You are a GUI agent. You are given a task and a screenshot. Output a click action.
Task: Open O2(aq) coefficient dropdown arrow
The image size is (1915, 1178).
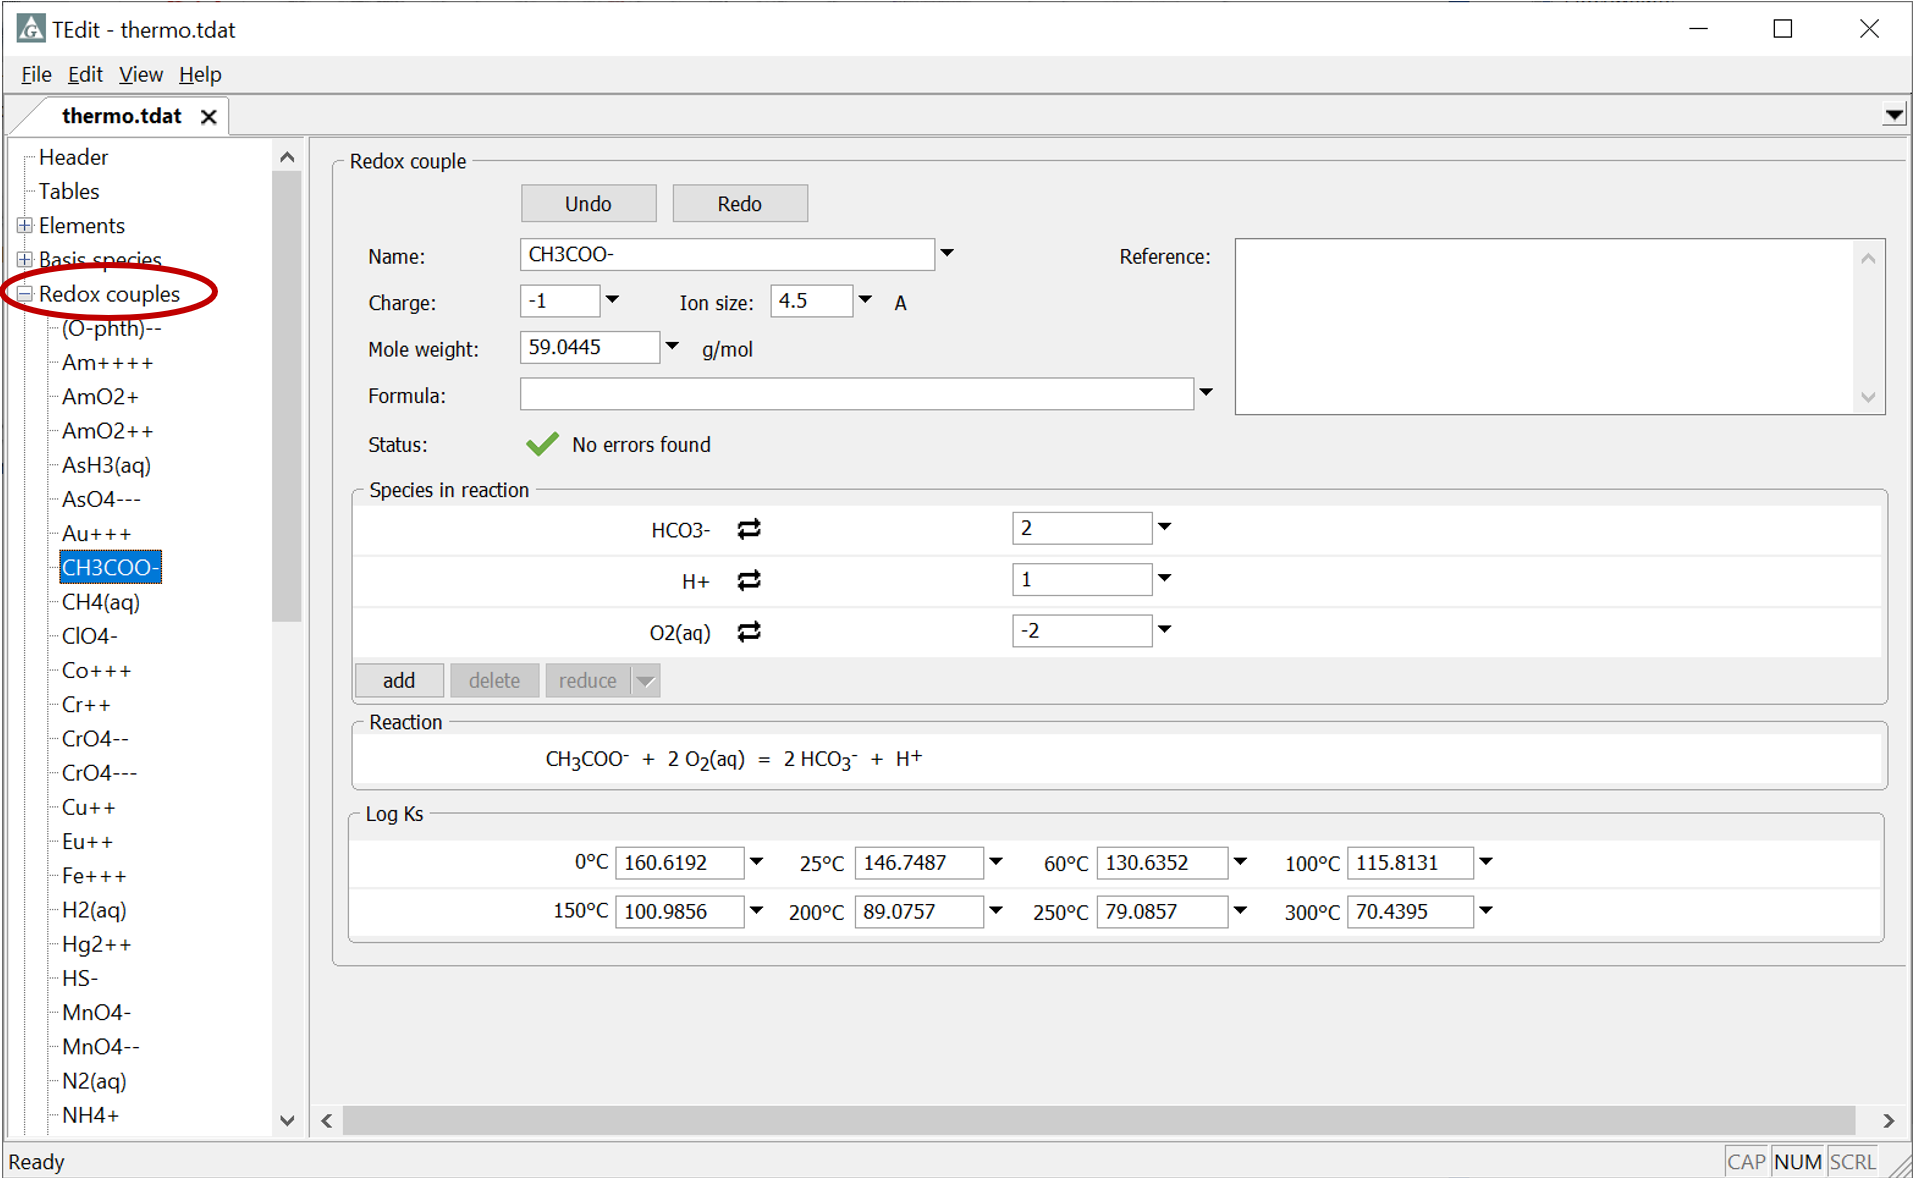pos(1164,630)
